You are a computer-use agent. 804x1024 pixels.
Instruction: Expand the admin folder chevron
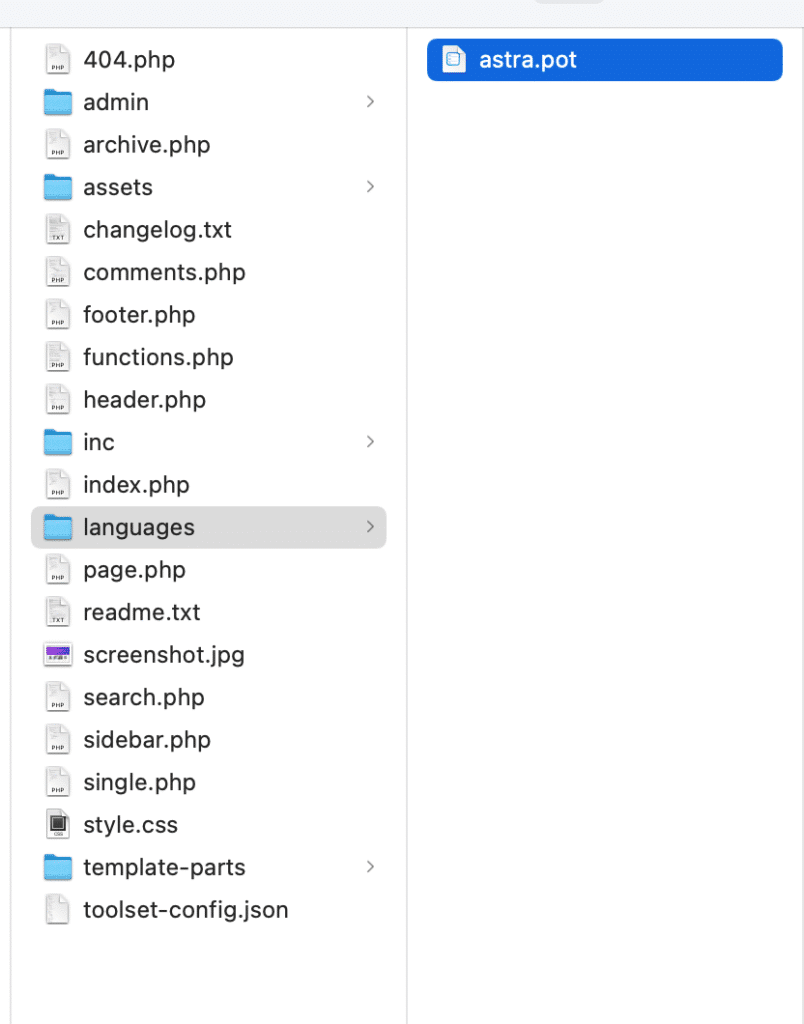(x=370, y=102)
